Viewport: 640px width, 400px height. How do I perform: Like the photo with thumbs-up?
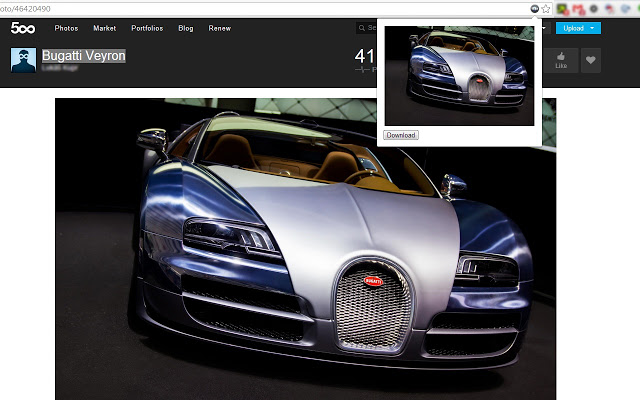point(561,60)
